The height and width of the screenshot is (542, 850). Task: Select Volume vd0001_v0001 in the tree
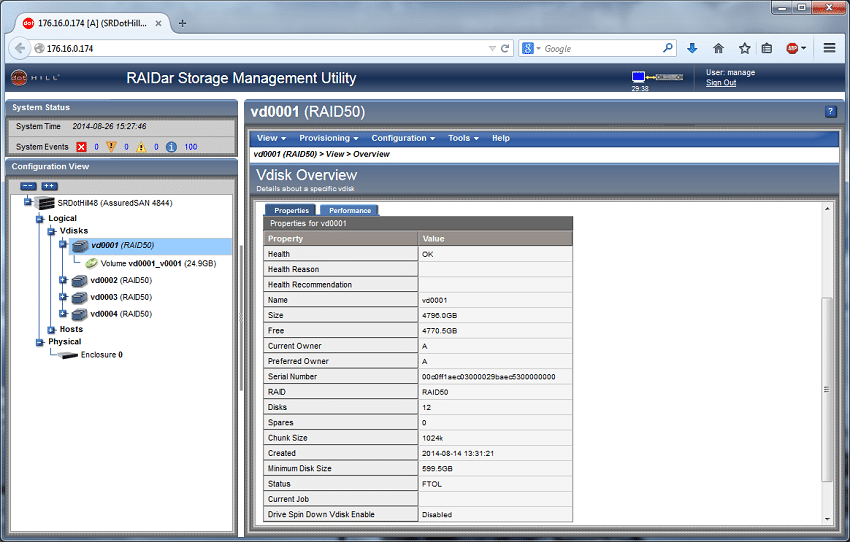pyautogui.click(x=158, y=263)
